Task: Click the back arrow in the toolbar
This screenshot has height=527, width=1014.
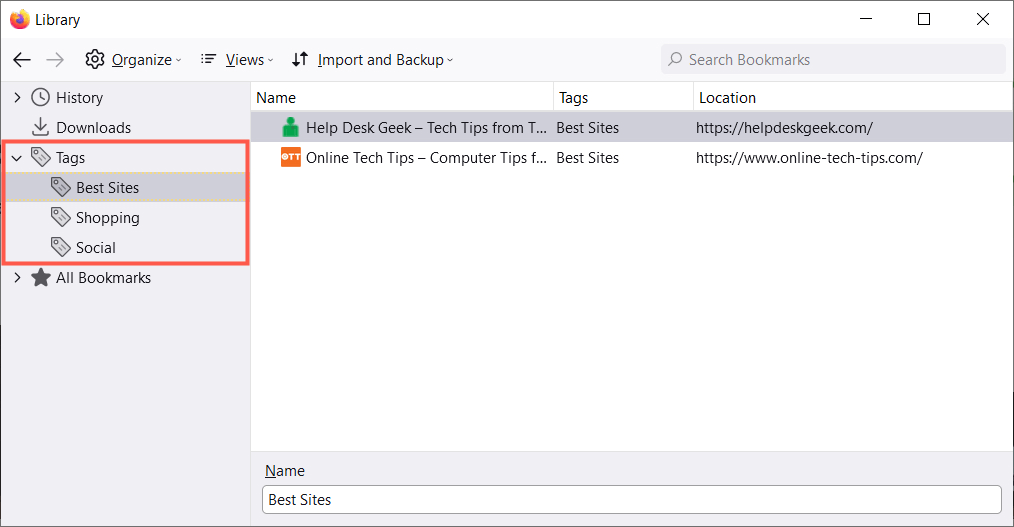Action: click(x=22, y=60)
